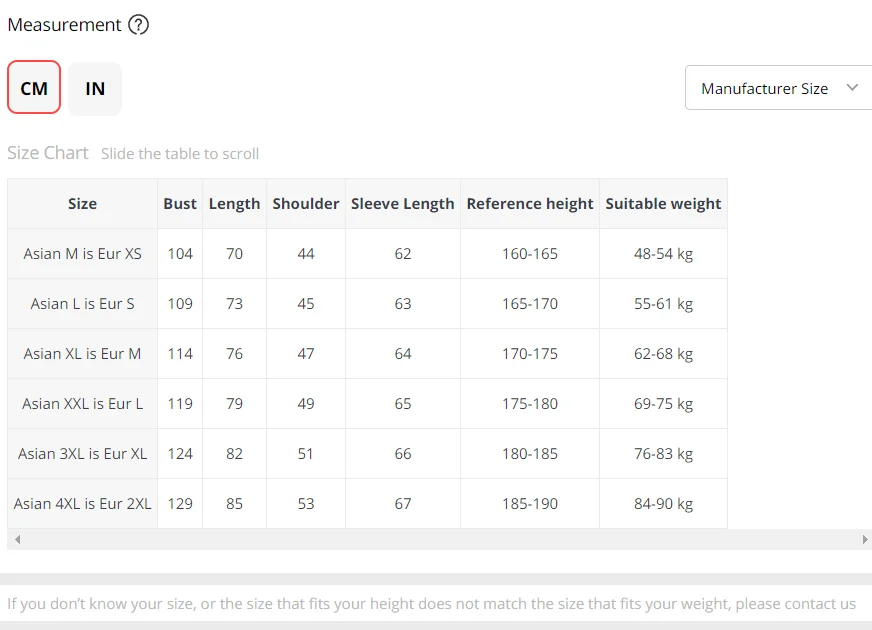
Task: Click the Suitable weight column header
Action: pos(663,204)
